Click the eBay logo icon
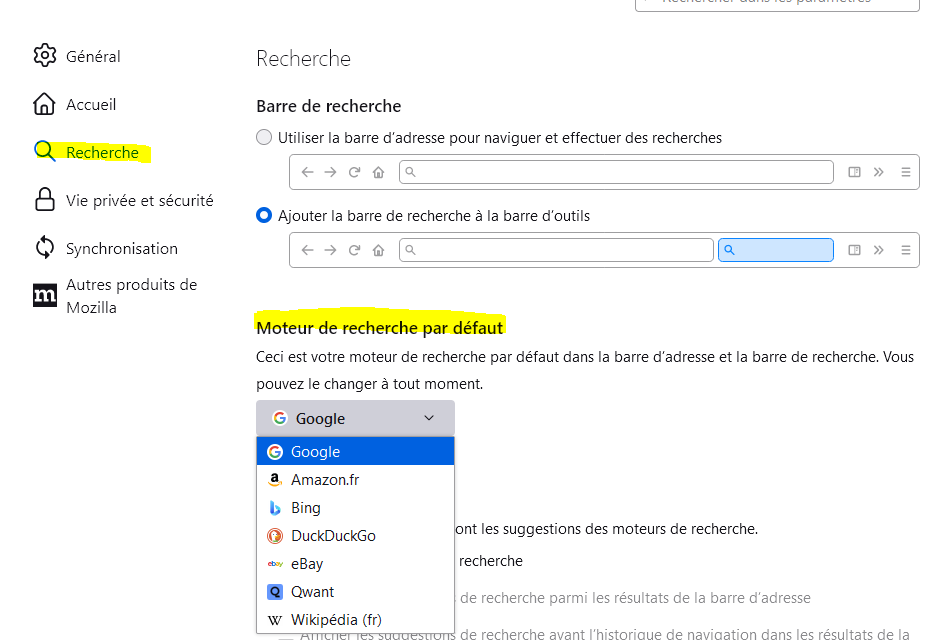Image resolution: width=946 pixels, height=640 pixels. pyautogui.click(x=275, y=564)
